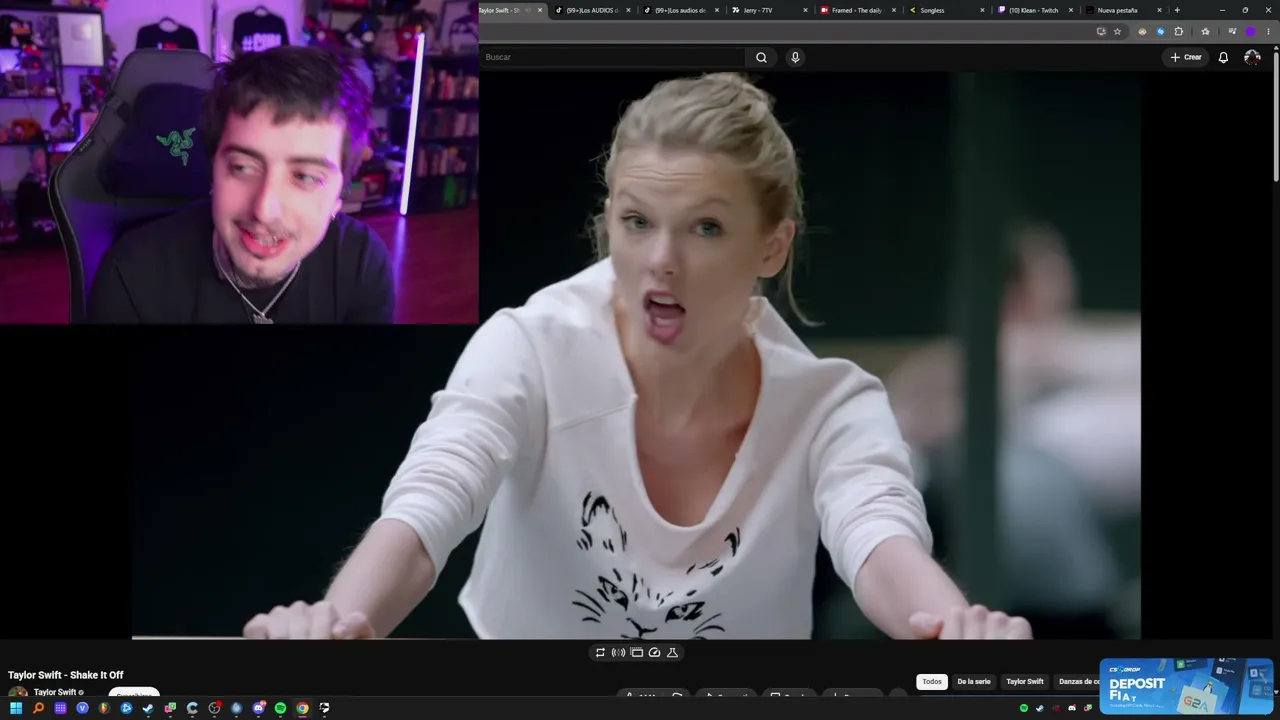This screenshot has height=720, width=1280.
Task: Open the playback speed gauge icon
Action: 654,652
